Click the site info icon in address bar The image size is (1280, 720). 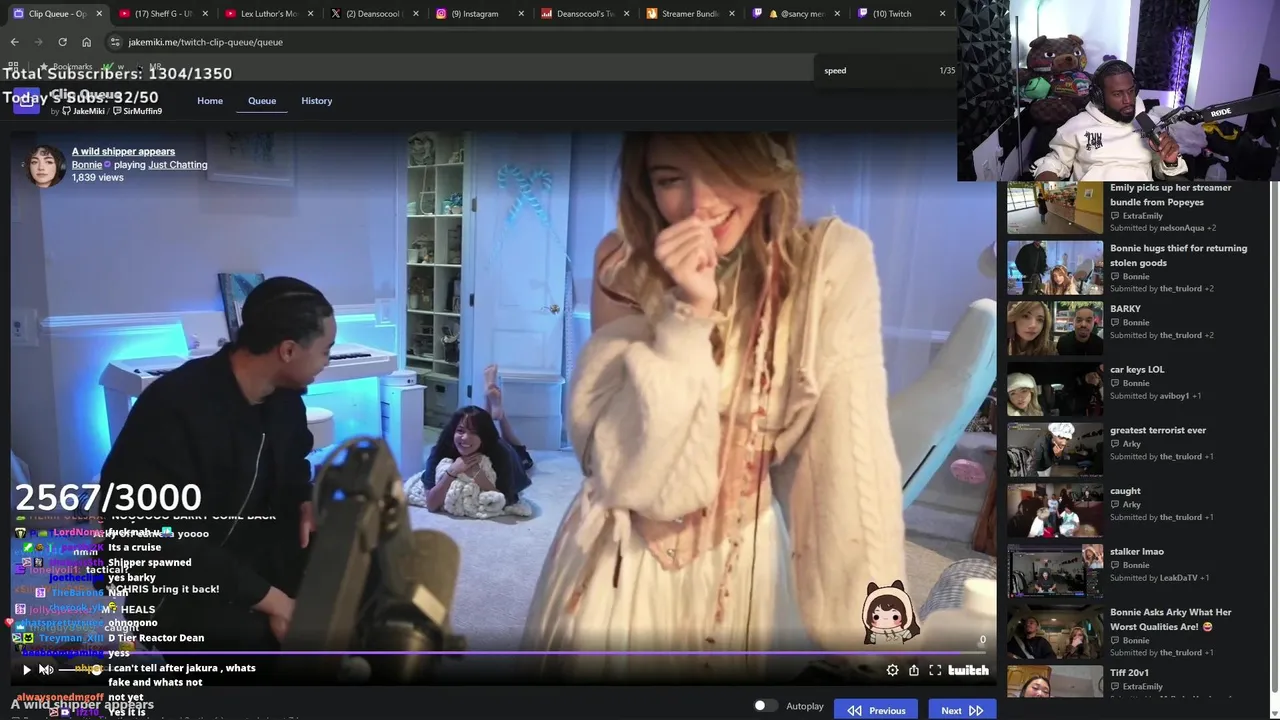tap(115, 42)
